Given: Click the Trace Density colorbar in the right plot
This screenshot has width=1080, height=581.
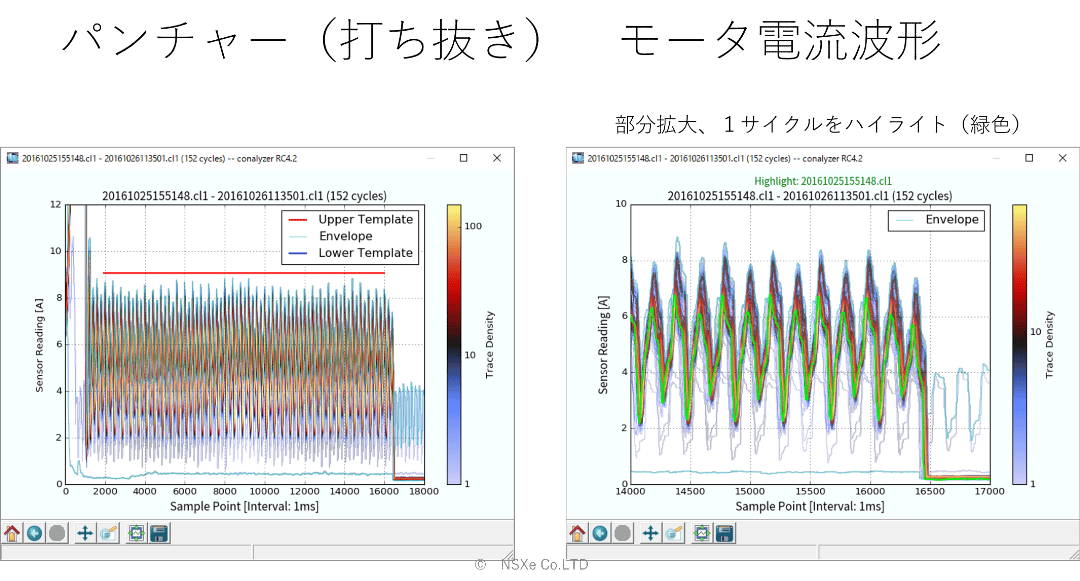Looking at the screenshot, I should pos(1019,344).
